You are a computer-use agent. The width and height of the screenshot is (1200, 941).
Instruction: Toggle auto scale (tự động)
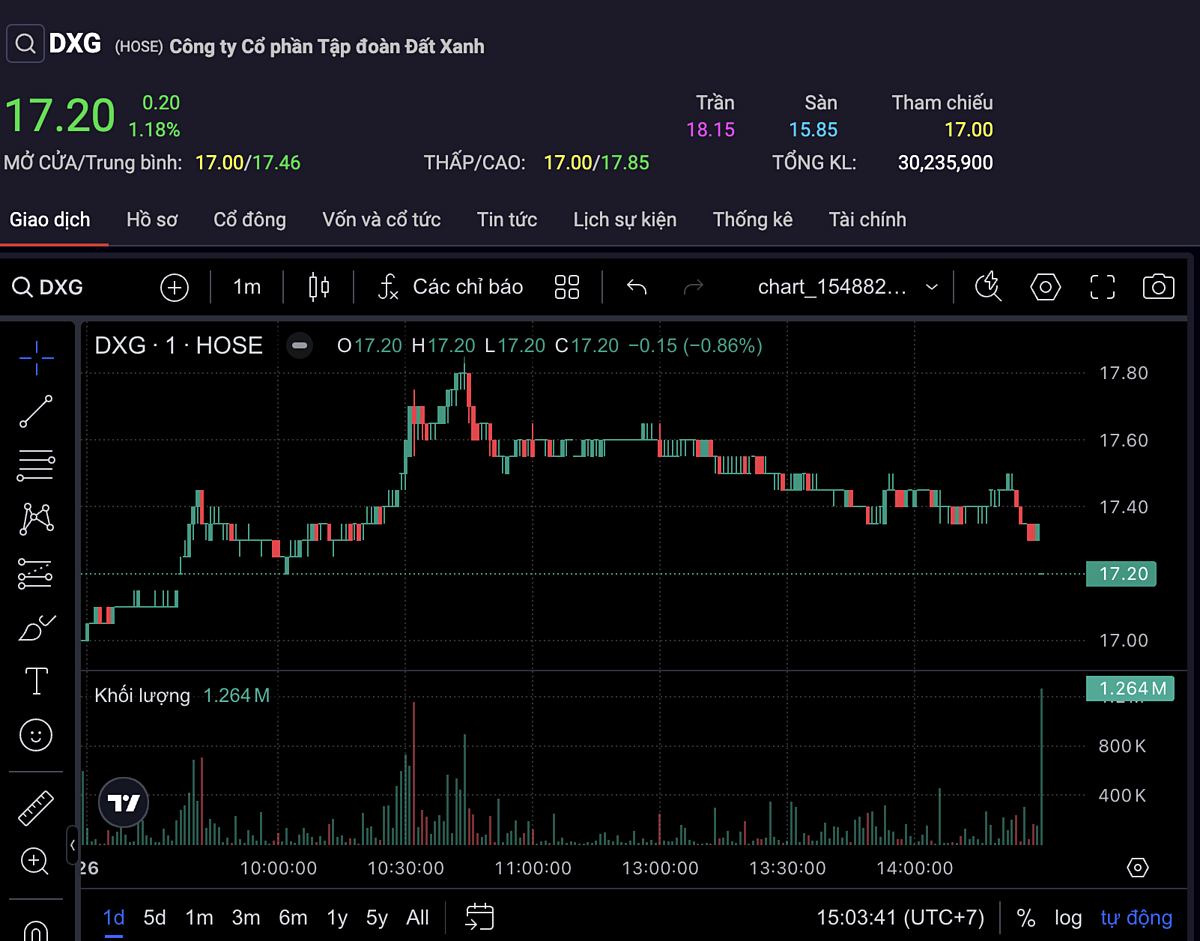point(1136,917)
